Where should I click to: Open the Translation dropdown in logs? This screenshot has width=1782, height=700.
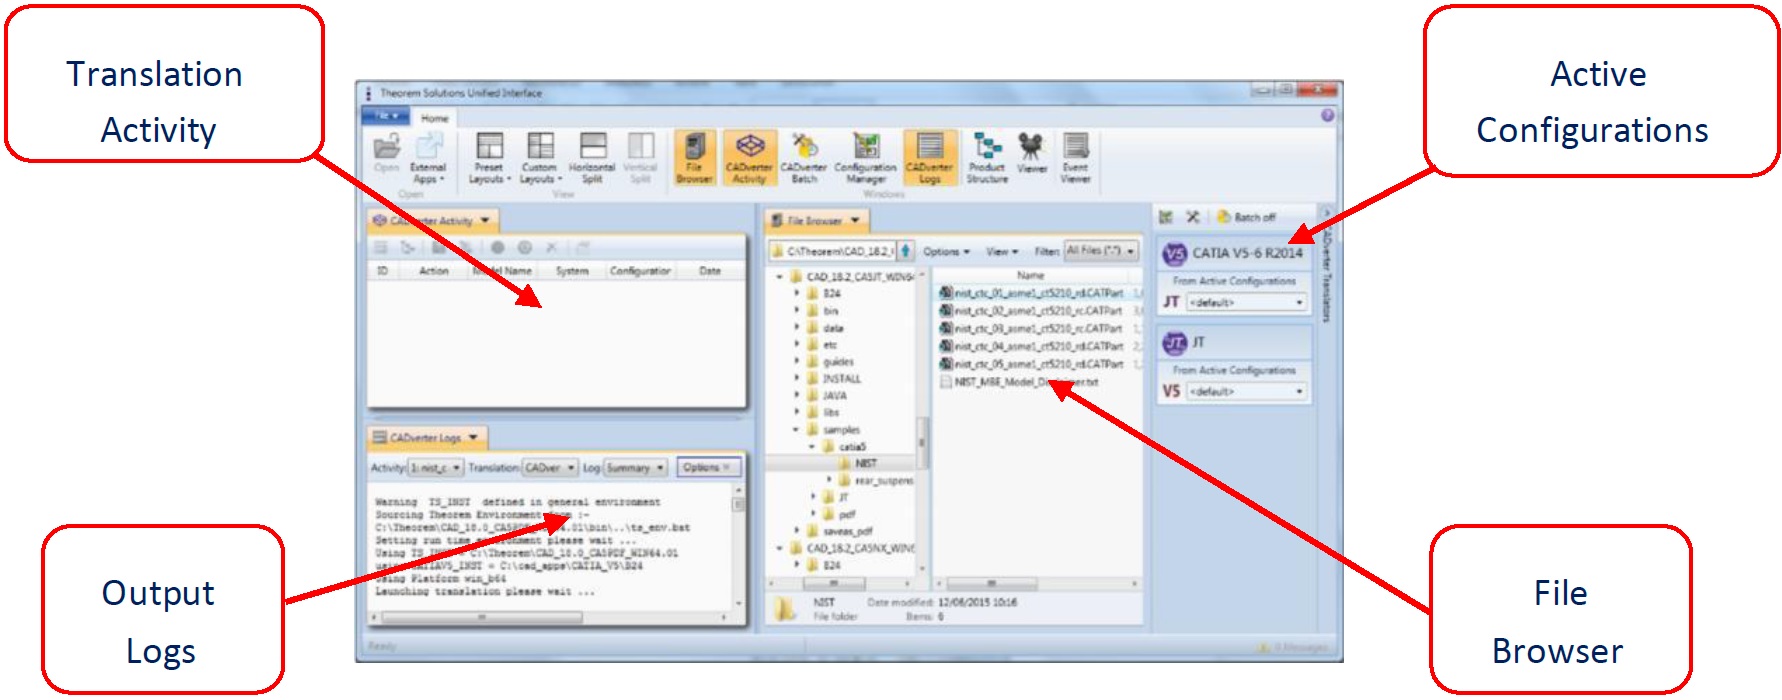pos(550,468)
